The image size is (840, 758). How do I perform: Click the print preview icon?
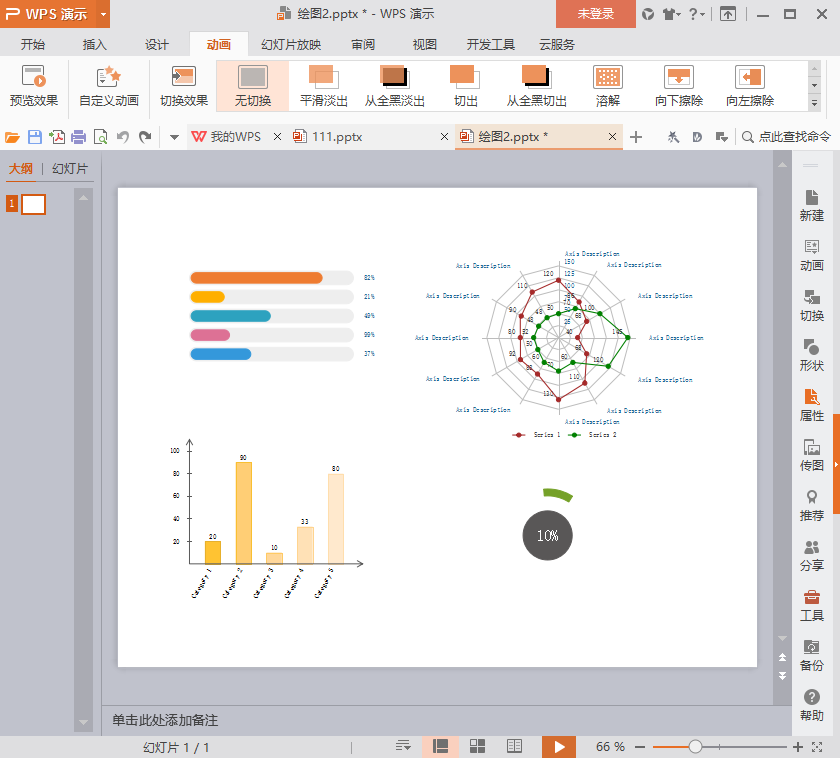coord(101,138)
